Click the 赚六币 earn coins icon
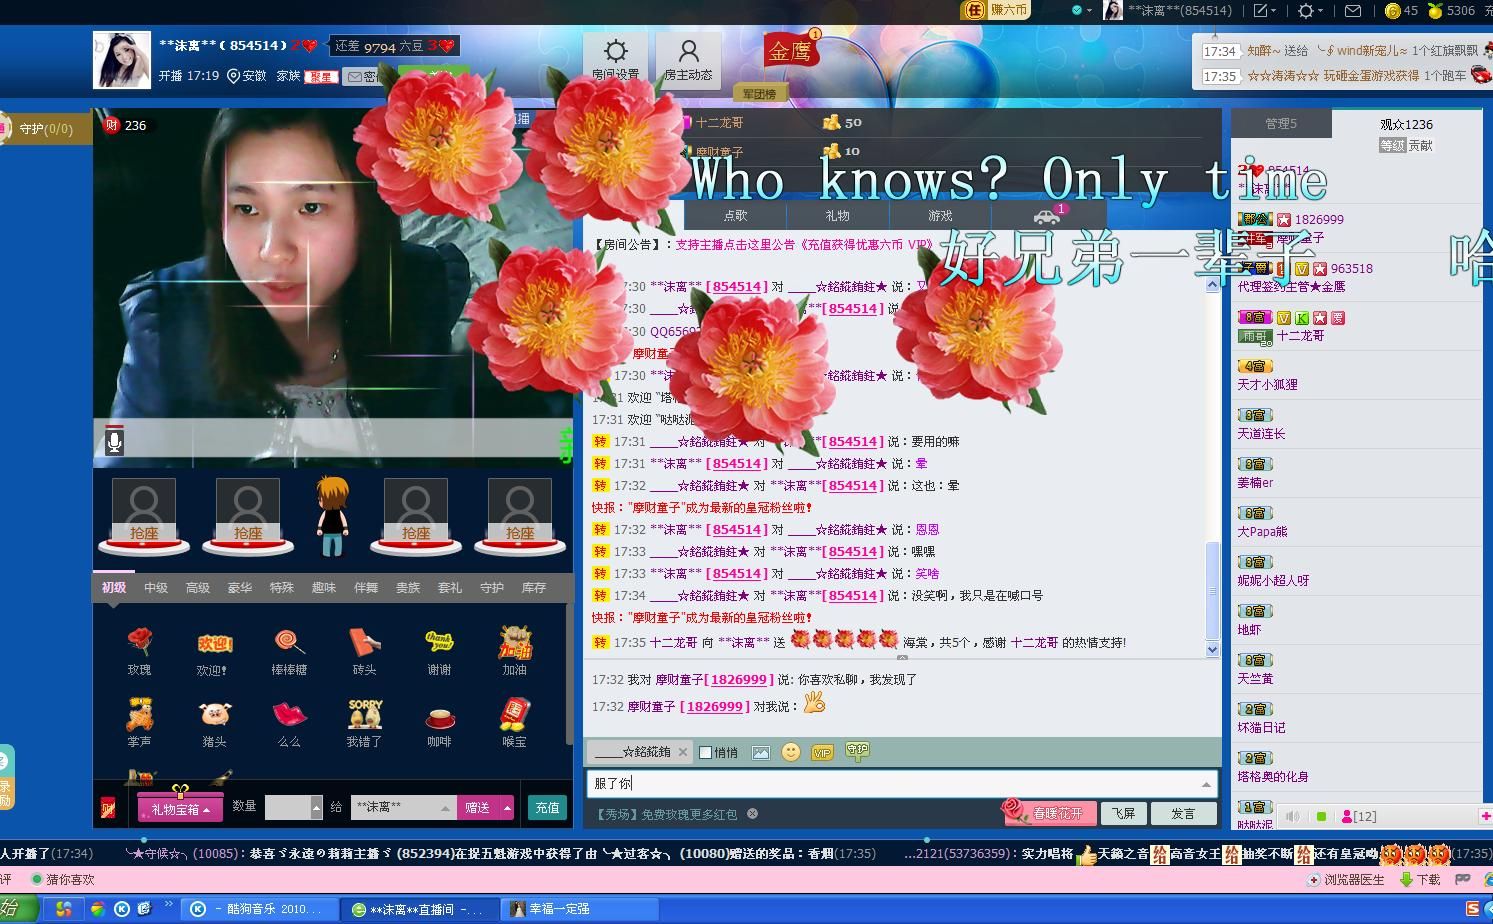This screenshot has width=1493, height=924. point(995,10)
